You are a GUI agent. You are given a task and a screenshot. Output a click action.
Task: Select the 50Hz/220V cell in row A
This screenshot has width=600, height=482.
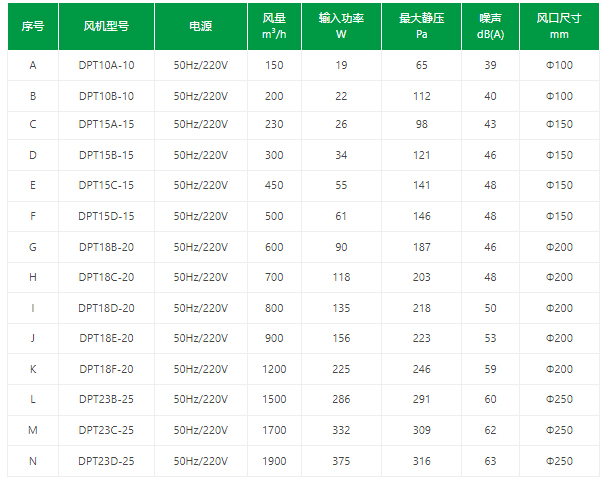pos(200,65)
